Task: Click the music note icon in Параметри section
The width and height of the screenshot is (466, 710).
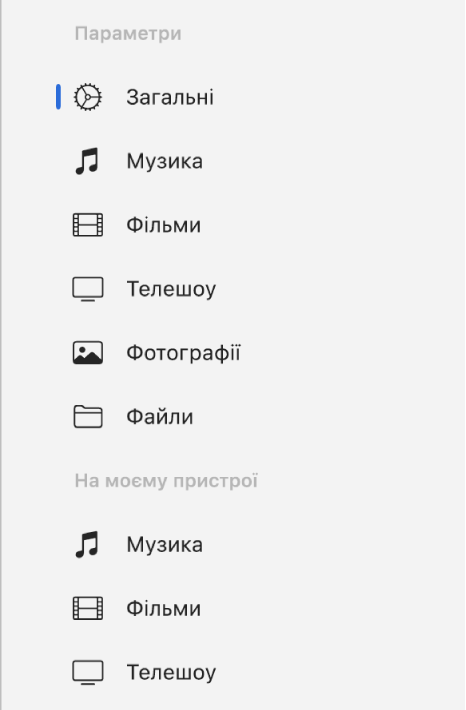Action: pyautogui.click(x=87, y=161)
